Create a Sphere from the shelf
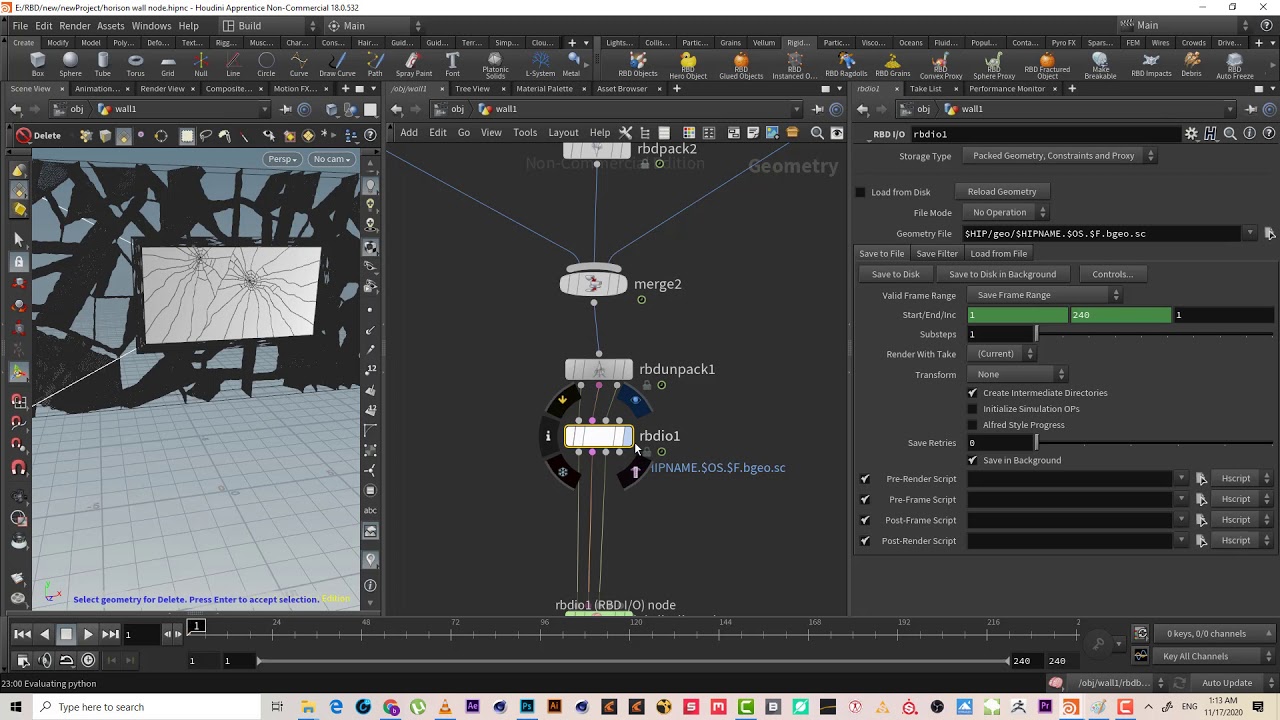The width and height of the screenshot is (1280, 720). 70,65
